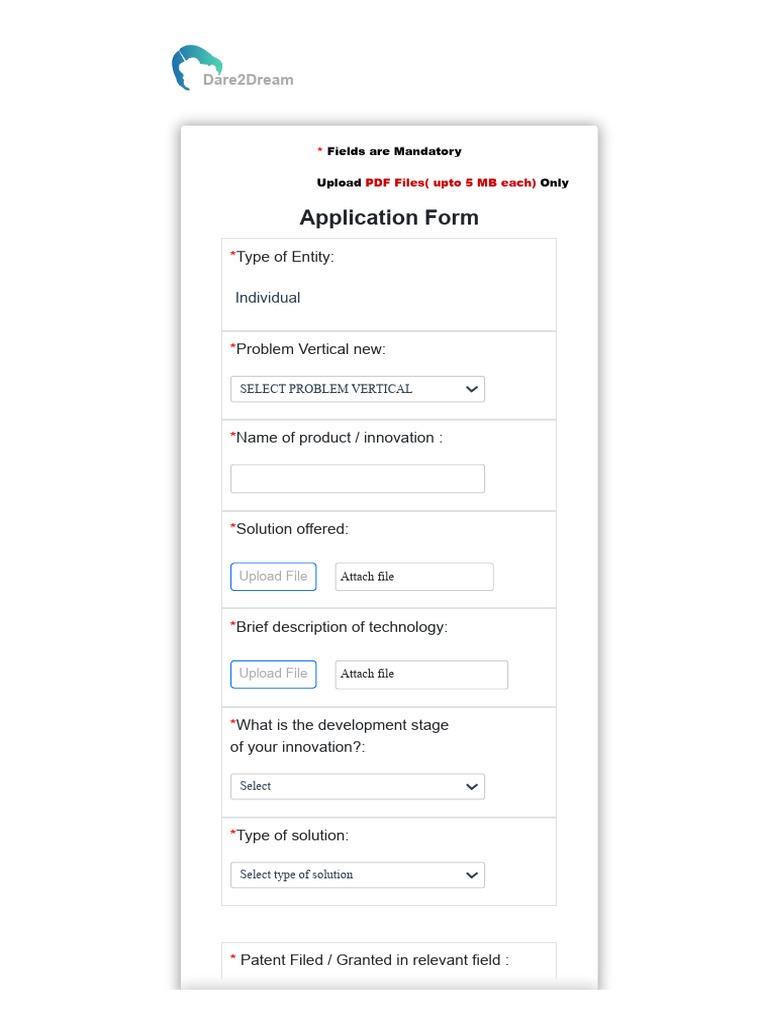Click the Dare2Dream brand name text
Image resolution: width=768 pixels, height=1024 pixels.
(x=248, y=80)
